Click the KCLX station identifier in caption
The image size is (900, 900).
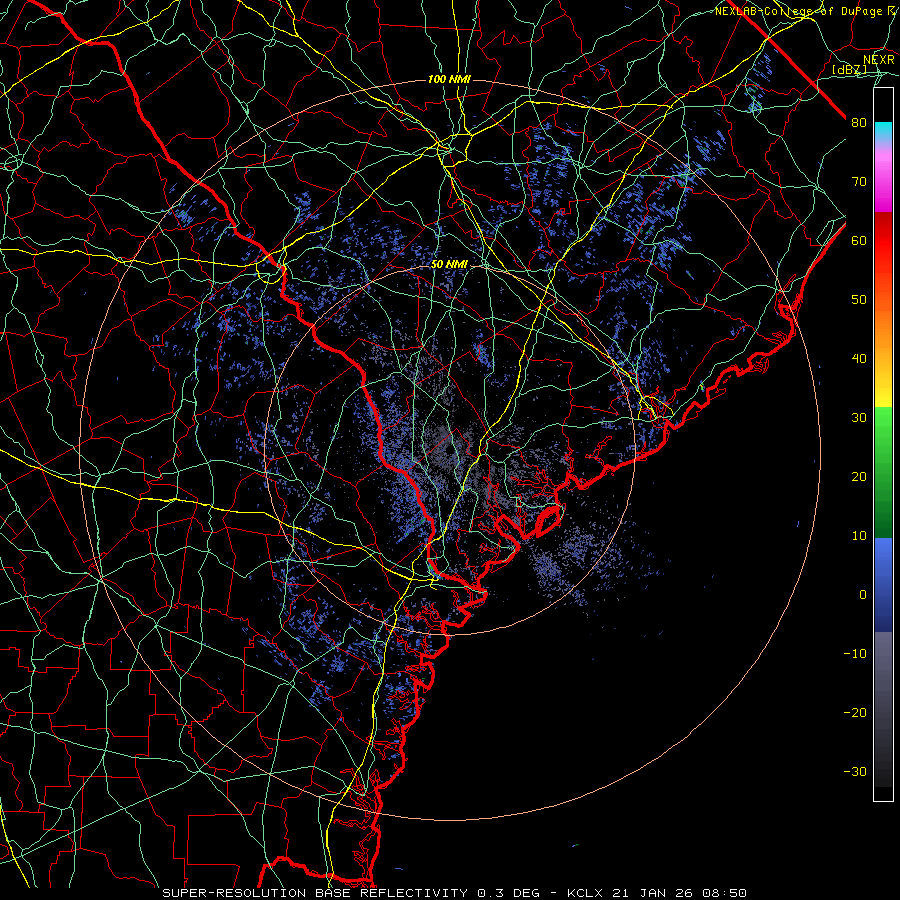[584, 893]
